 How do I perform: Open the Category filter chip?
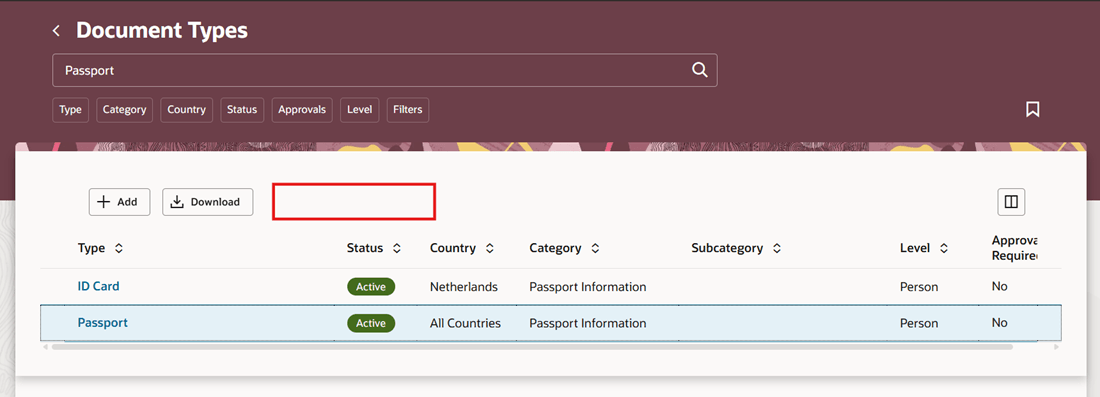click(x=124, y=109)
